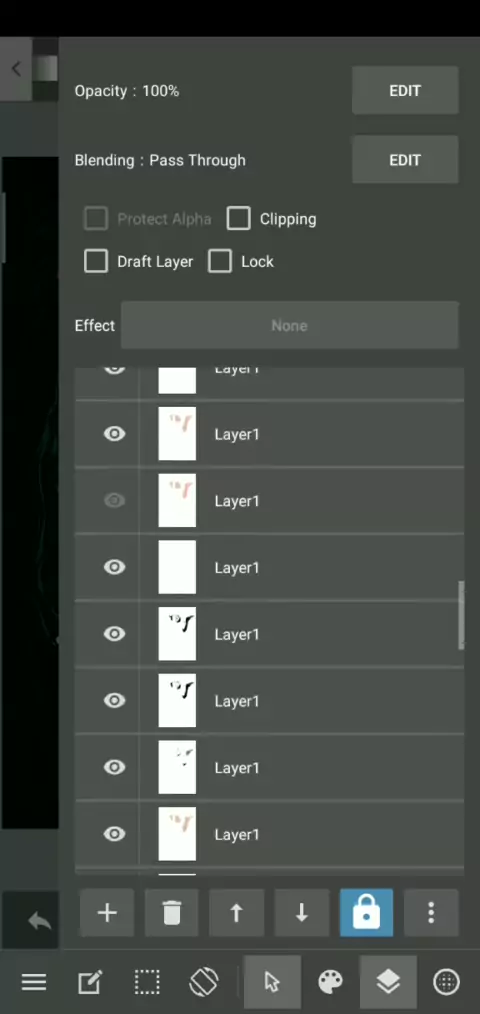This screenshot has width=480, height=1014.
Task: Check the Draft Layer checkbox
Action: tap(96, 261)
